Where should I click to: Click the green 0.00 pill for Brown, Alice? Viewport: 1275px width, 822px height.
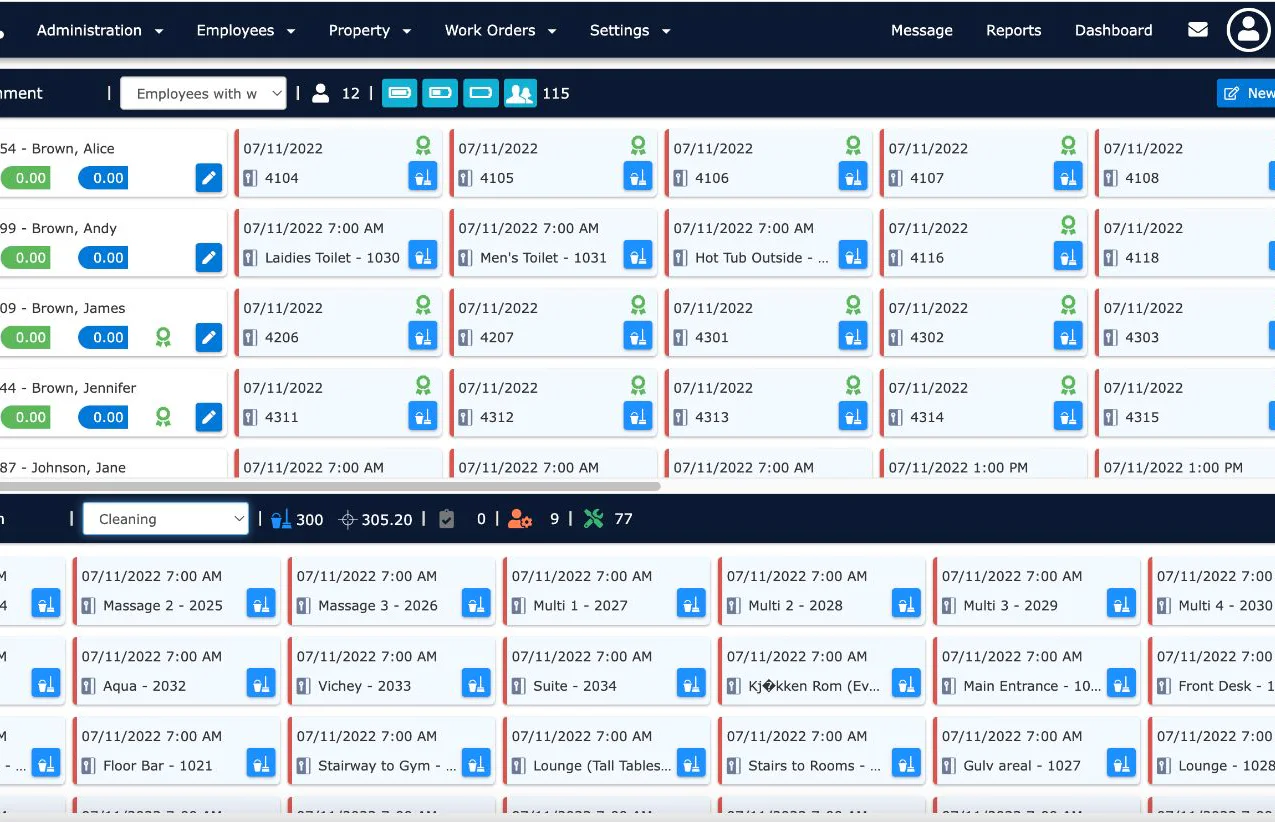[x=27, y=178]
